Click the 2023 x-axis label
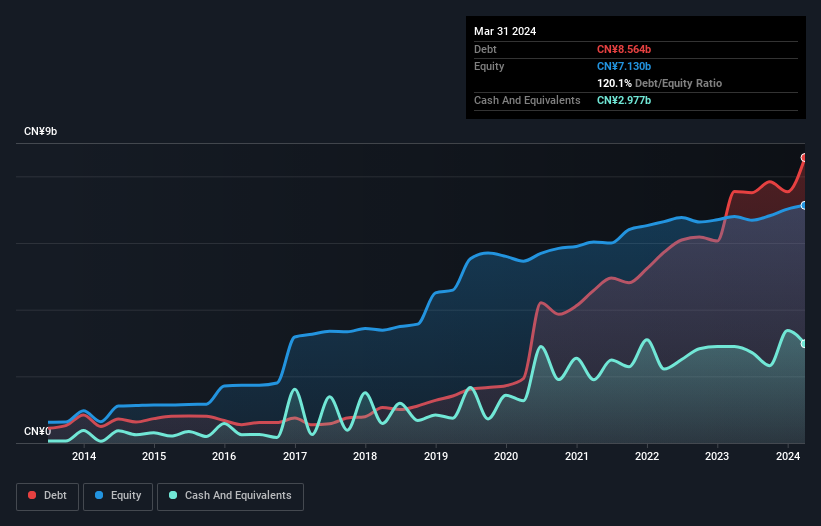The width and height of the screenshot is (821, 526). (x=717, y=456)
